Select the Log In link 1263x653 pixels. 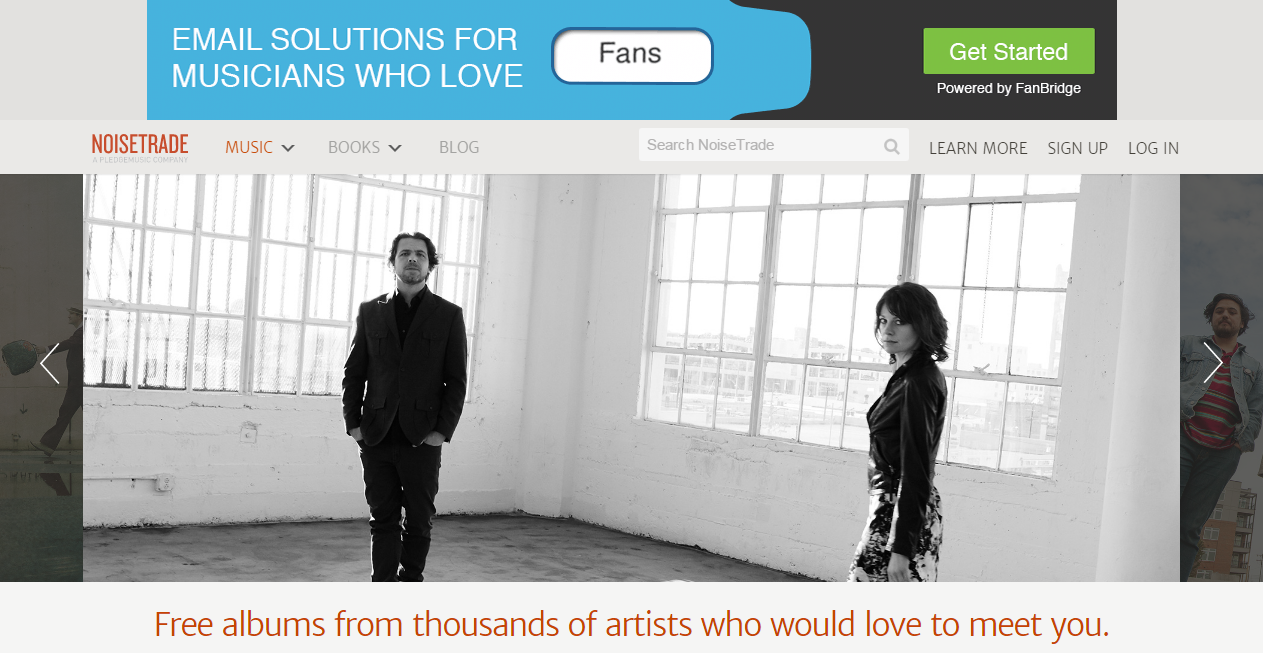(x=1154, y=148)
